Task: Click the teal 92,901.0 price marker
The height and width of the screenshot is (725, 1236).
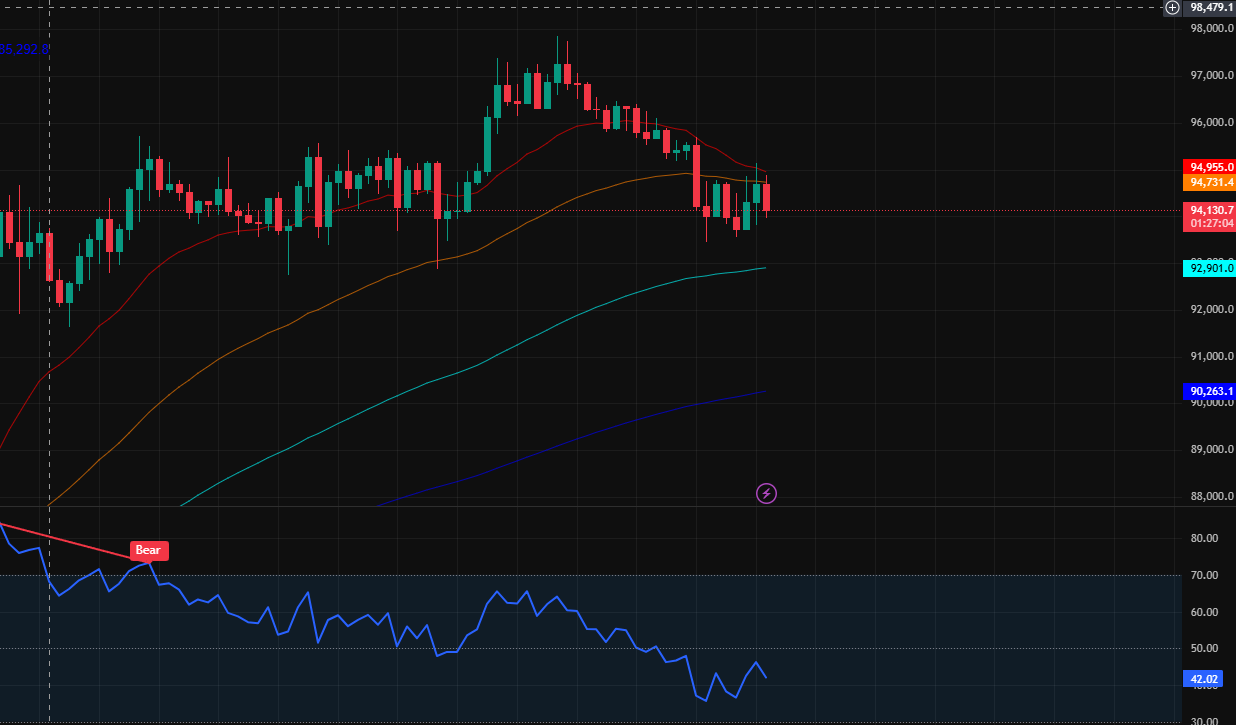Action: tap(1209, 268)
